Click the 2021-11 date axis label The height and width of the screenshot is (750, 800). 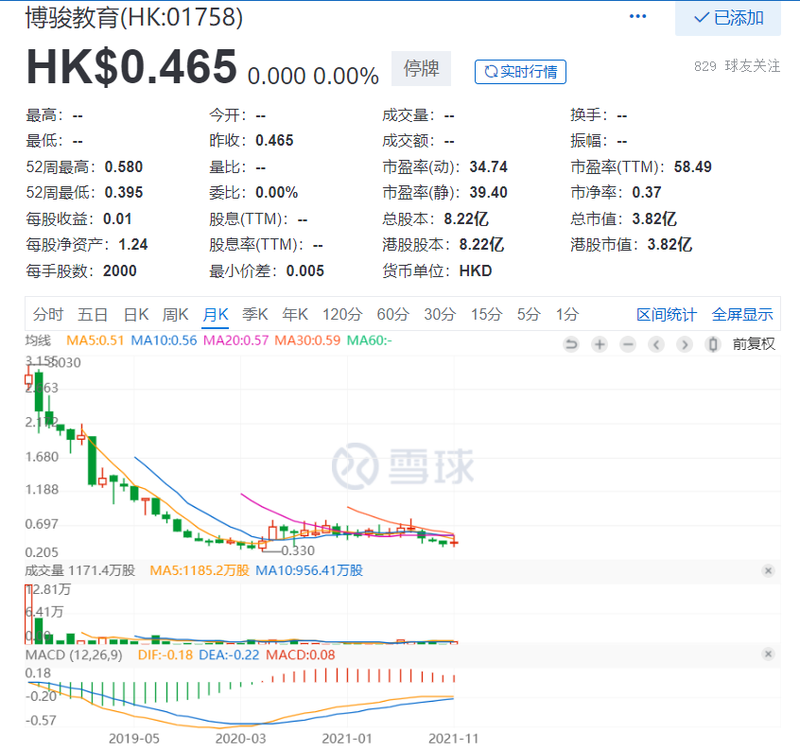pyautogui.click(x=454, y=738)
